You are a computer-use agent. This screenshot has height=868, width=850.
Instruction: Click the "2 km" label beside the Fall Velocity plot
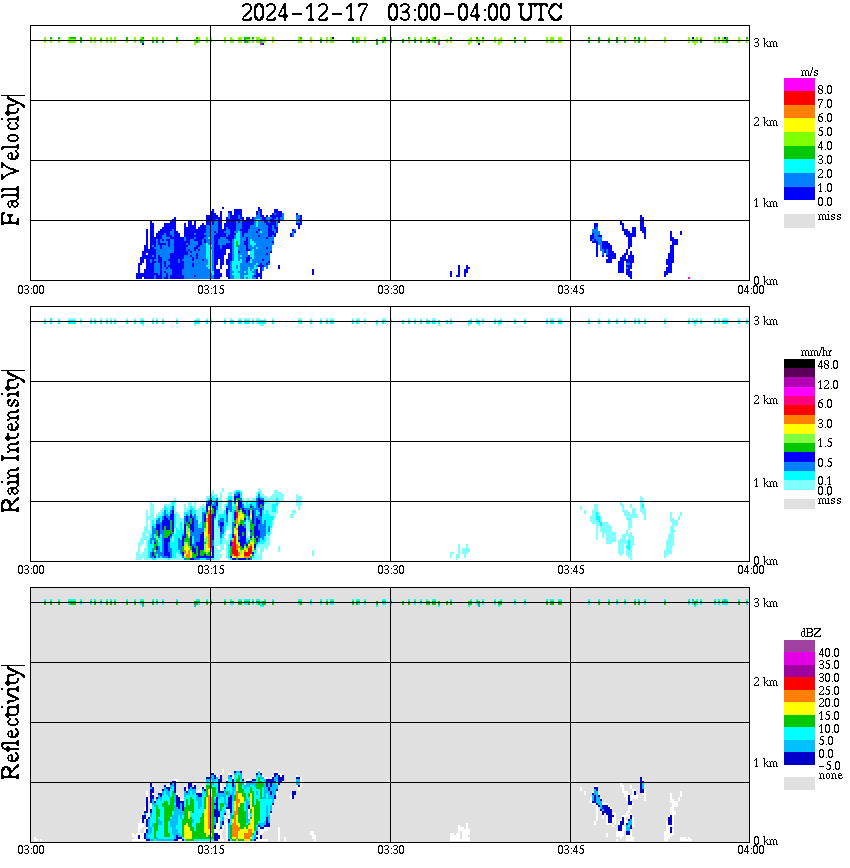pyautogui.click(x=765, y=122)
